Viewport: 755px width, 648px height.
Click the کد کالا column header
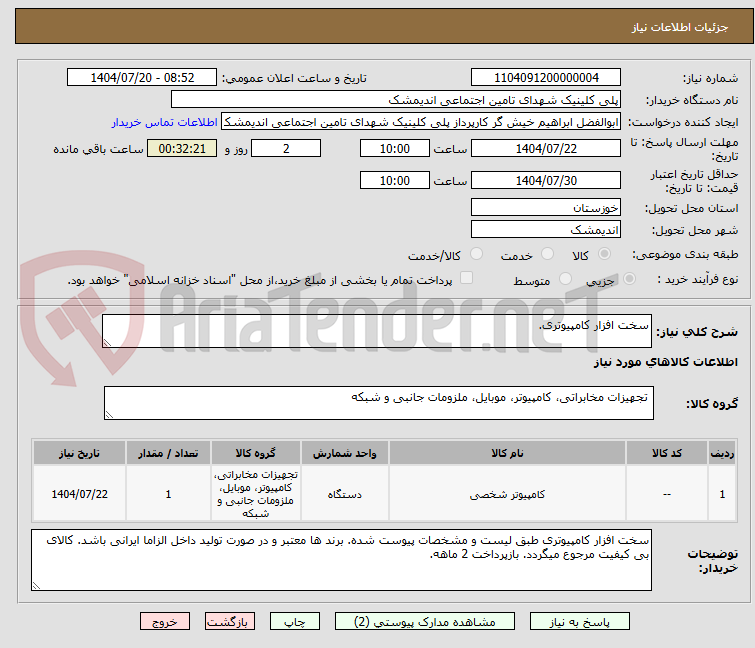(x=667, y=453)
